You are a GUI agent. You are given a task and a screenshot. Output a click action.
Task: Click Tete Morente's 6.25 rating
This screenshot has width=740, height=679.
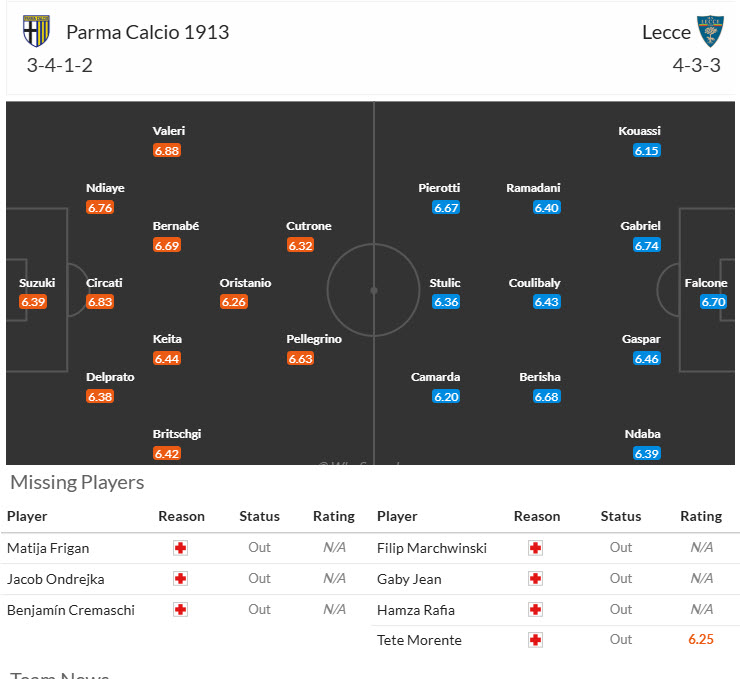pyautogui.click(x=701, y=640)
